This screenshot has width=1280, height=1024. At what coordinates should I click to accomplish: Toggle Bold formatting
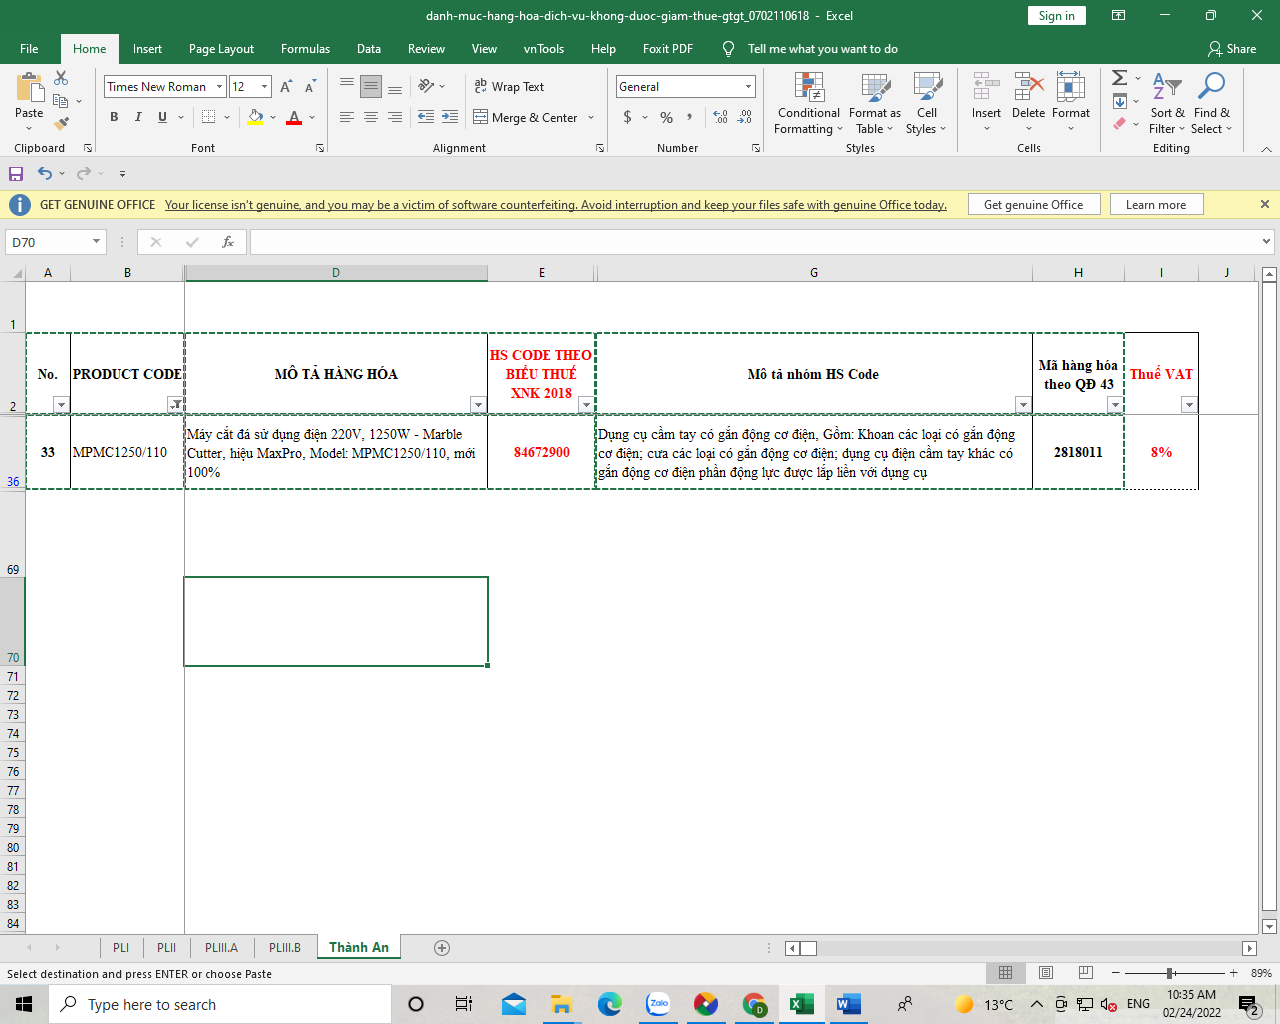[x=114, y=117]
